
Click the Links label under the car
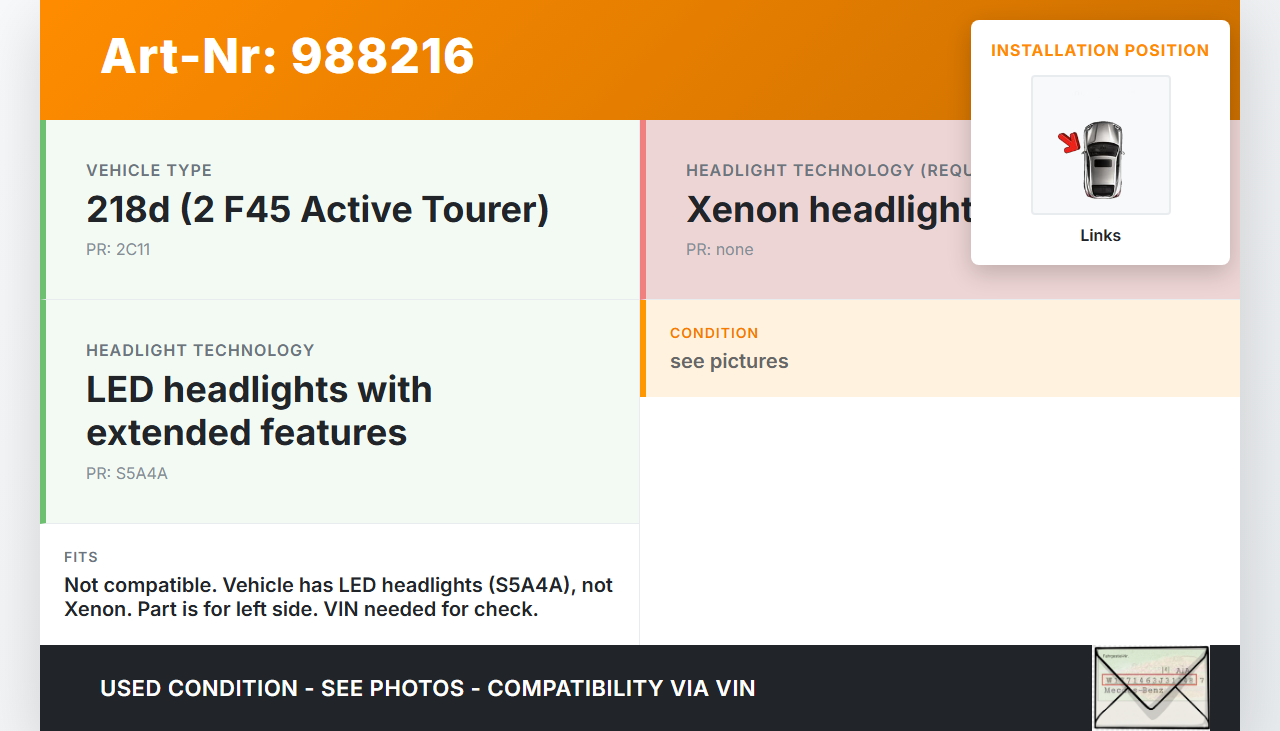1100,236
